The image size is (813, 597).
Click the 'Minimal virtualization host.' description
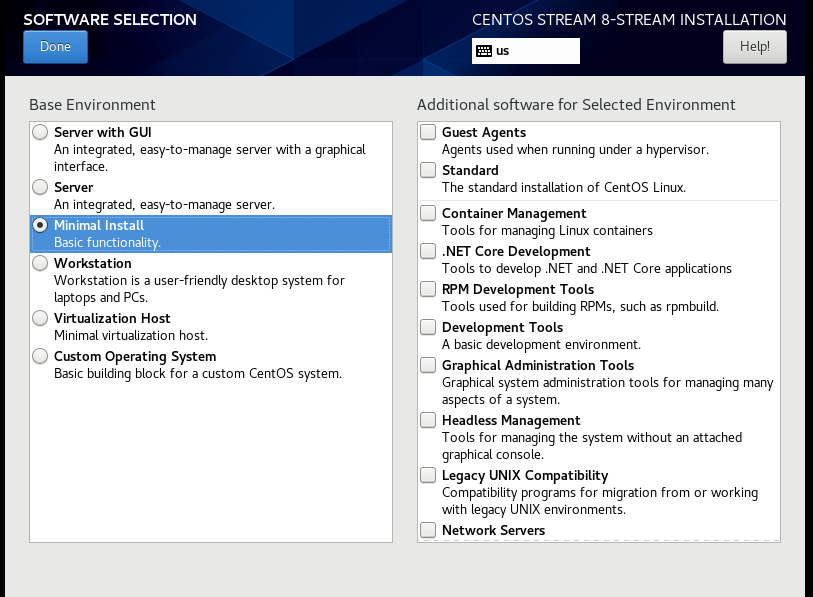coord(131,336)
